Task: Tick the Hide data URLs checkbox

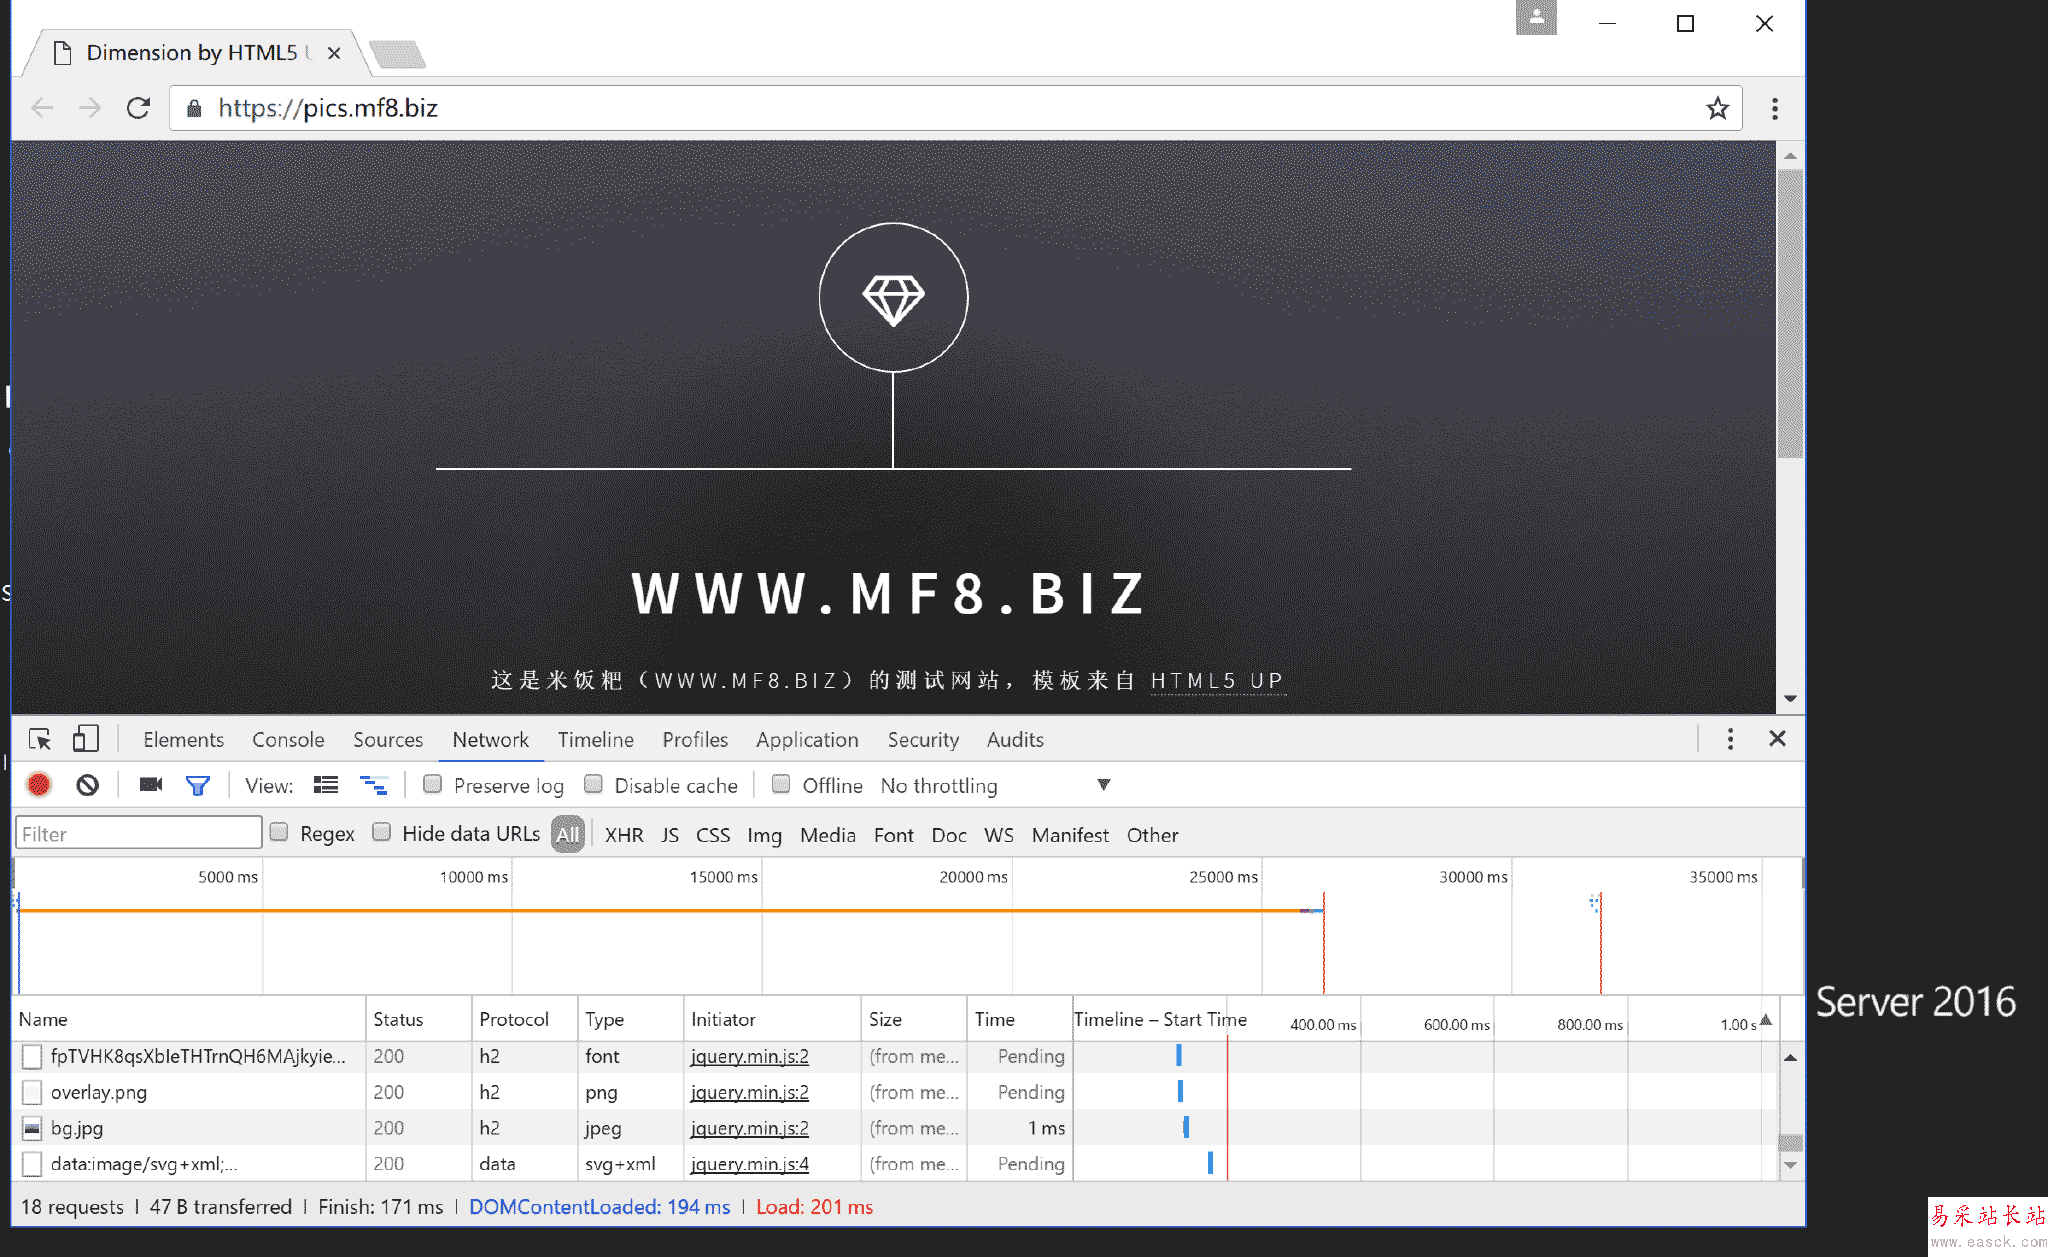Action: [382, 832]
